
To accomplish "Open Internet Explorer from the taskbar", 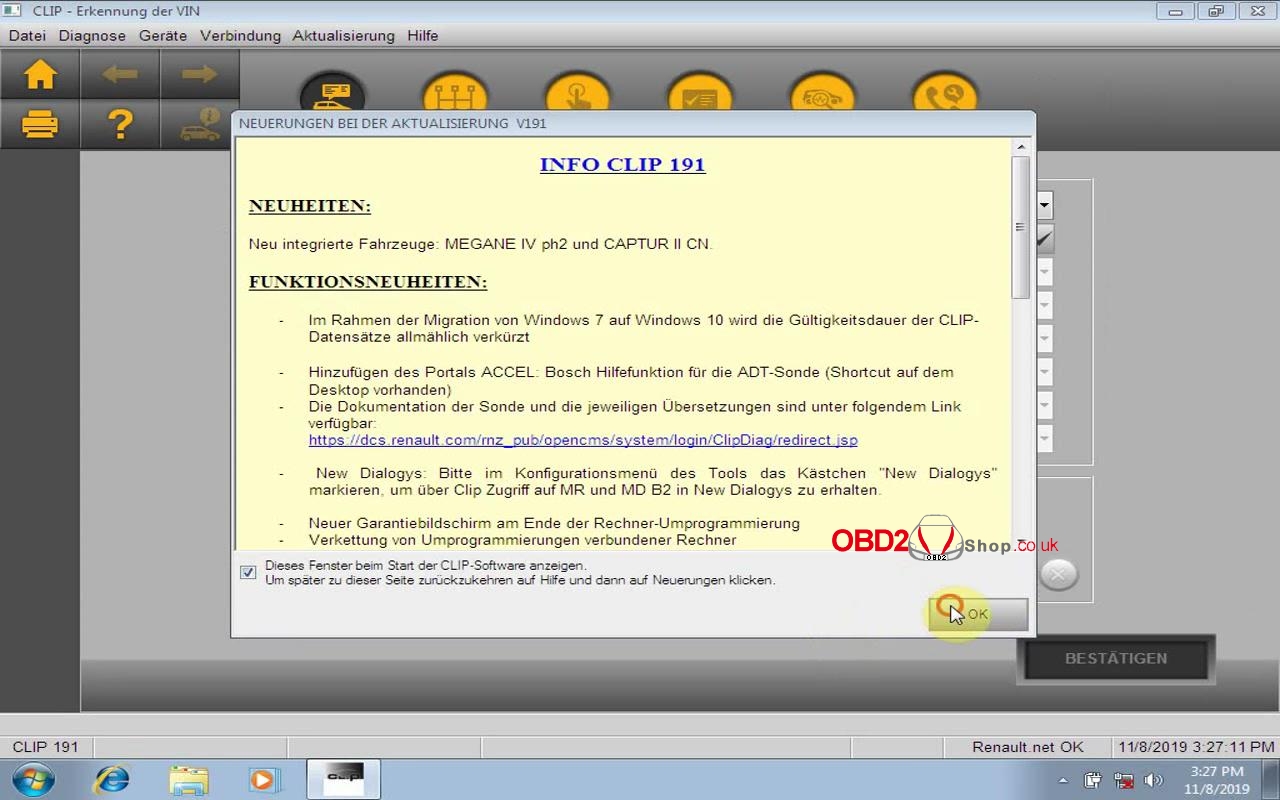I will pos(112,779).
